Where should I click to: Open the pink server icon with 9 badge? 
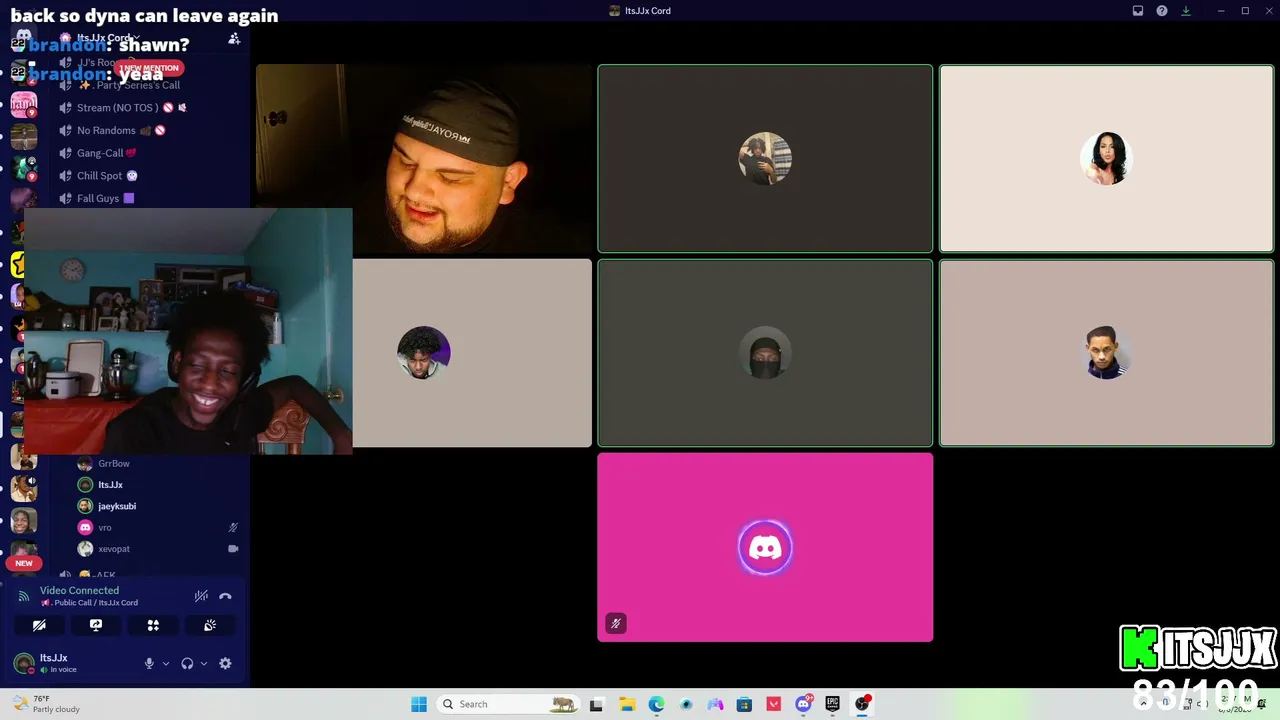click(x=23, y=104)
